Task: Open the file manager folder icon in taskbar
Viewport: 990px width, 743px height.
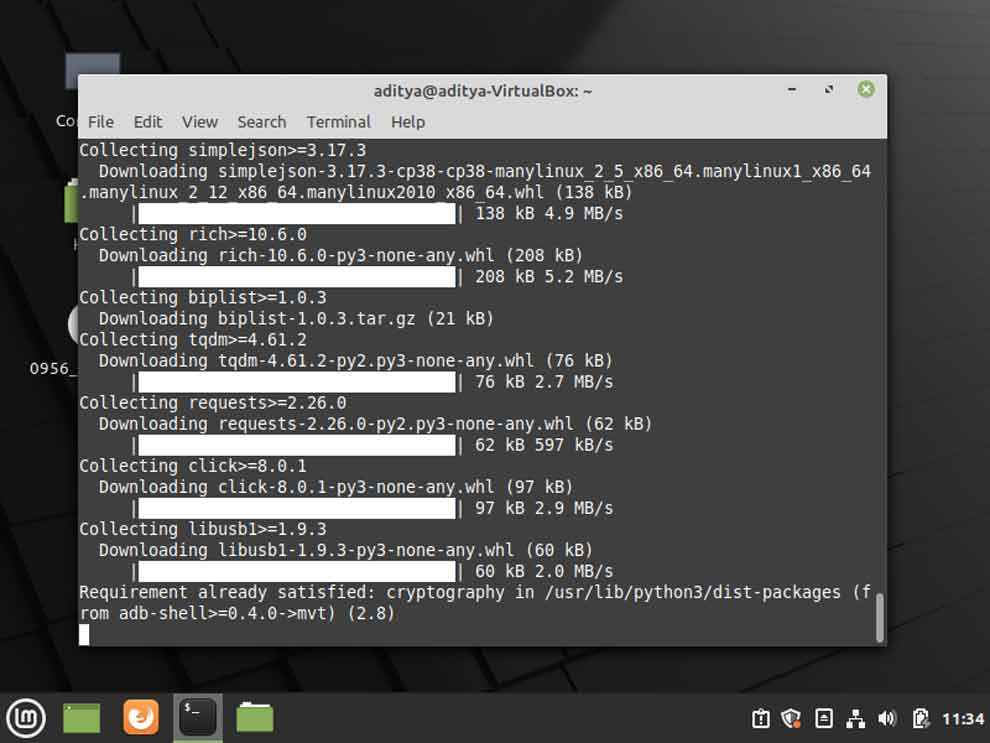Action: (255, 718)
